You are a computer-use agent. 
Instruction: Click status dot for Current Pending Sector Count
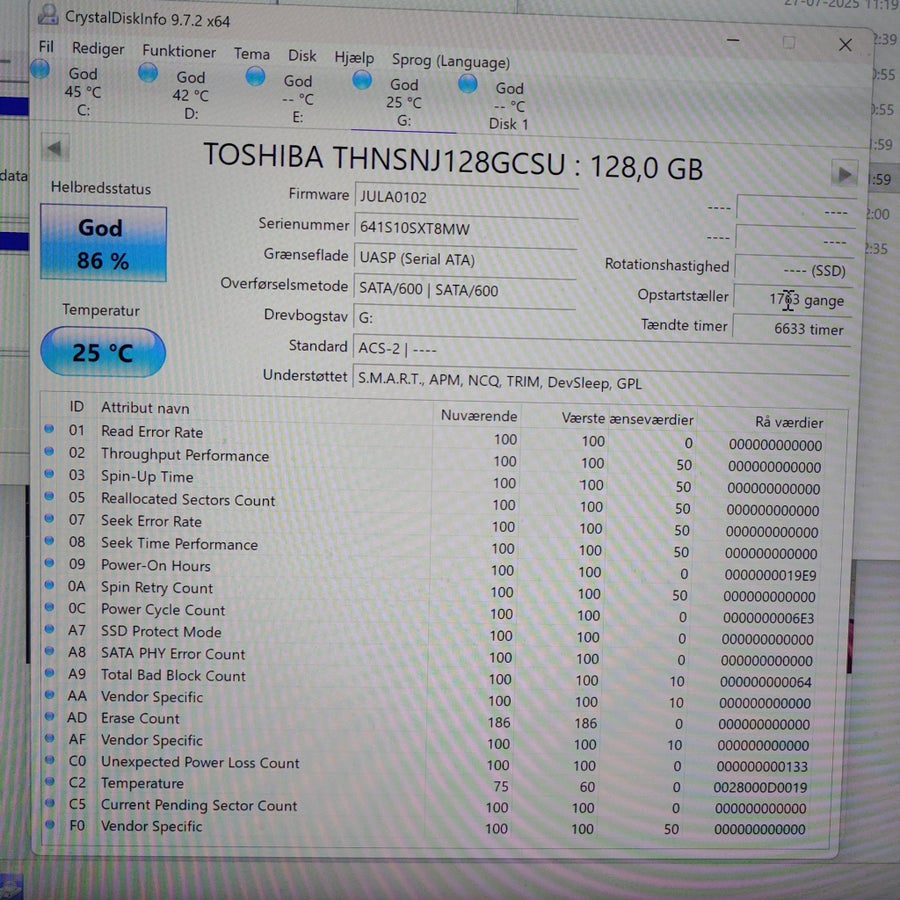point(49,803)
